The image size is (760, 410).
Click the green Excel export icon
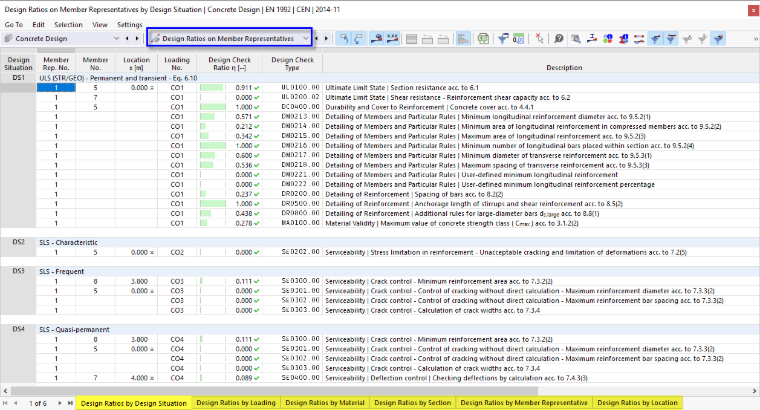coord(483,39)
